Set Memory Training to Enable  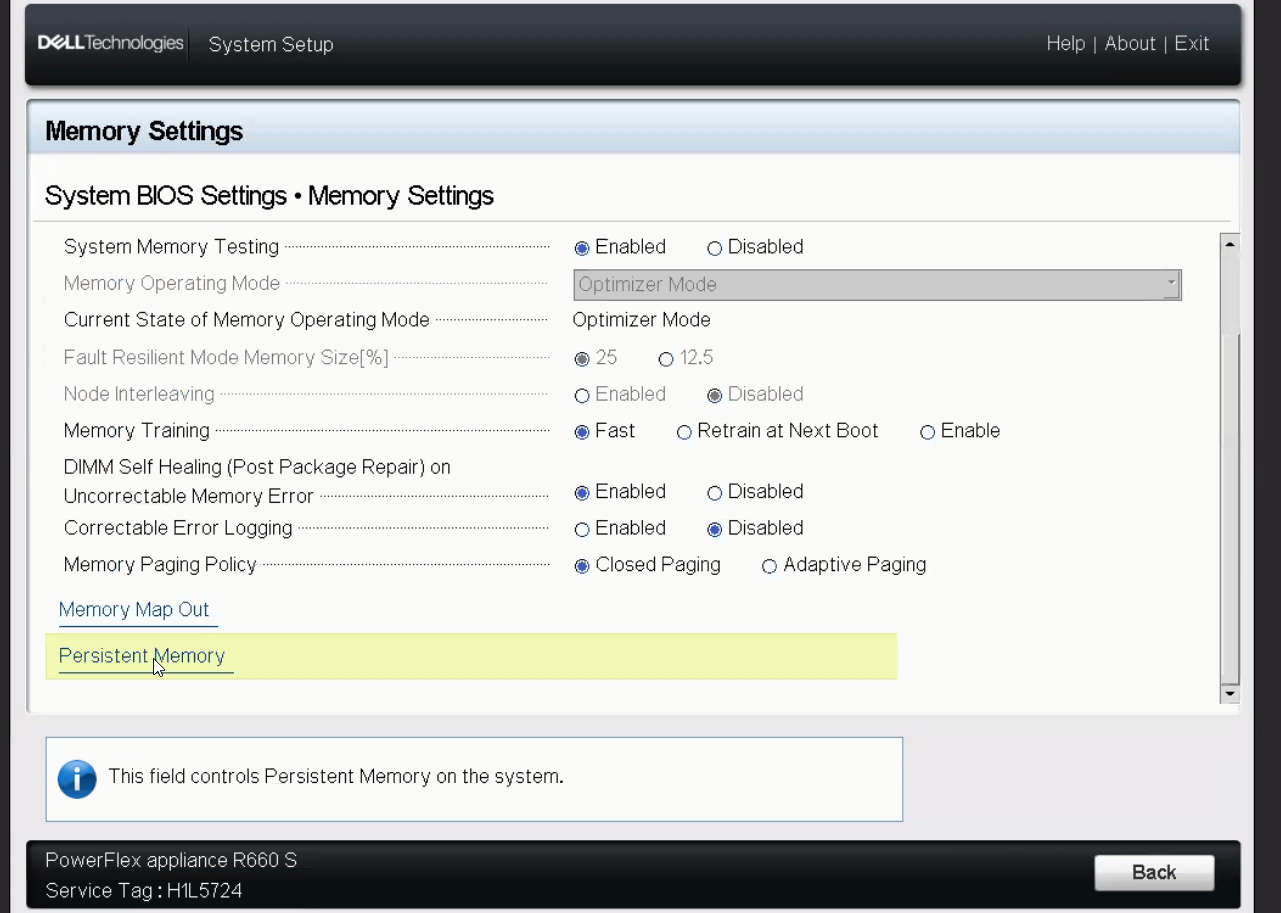pyautogui.click(x=928, y=432)
